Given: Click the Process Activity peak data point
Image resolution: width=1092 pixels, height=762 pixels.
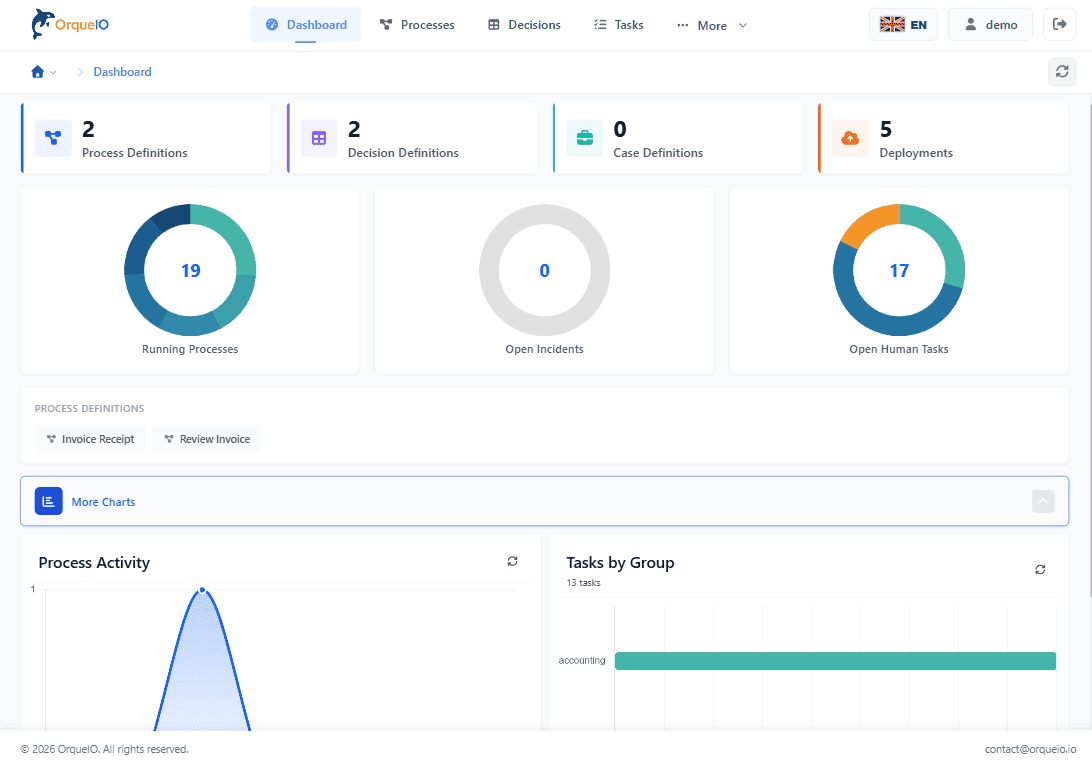Looking at the screenshot, I should pyautogui.click(x=202, y=589).
